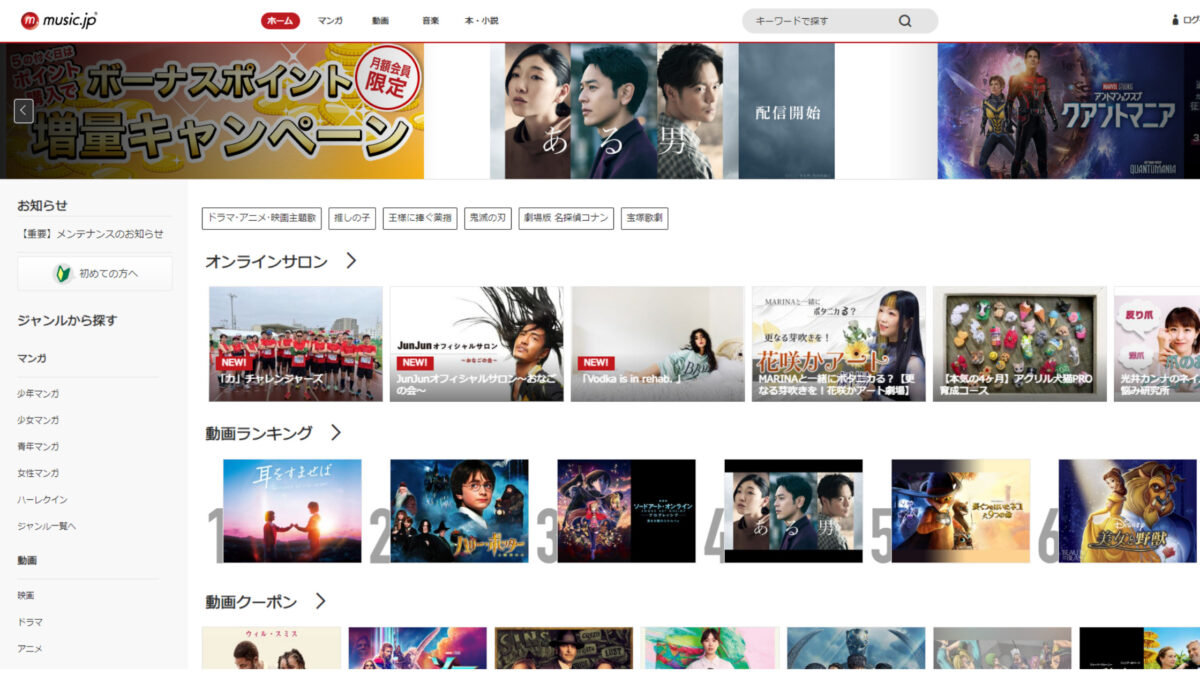Click the 初めての方へ button
The width and height of the screenshot is (1200, 675).
coord(95,273)
